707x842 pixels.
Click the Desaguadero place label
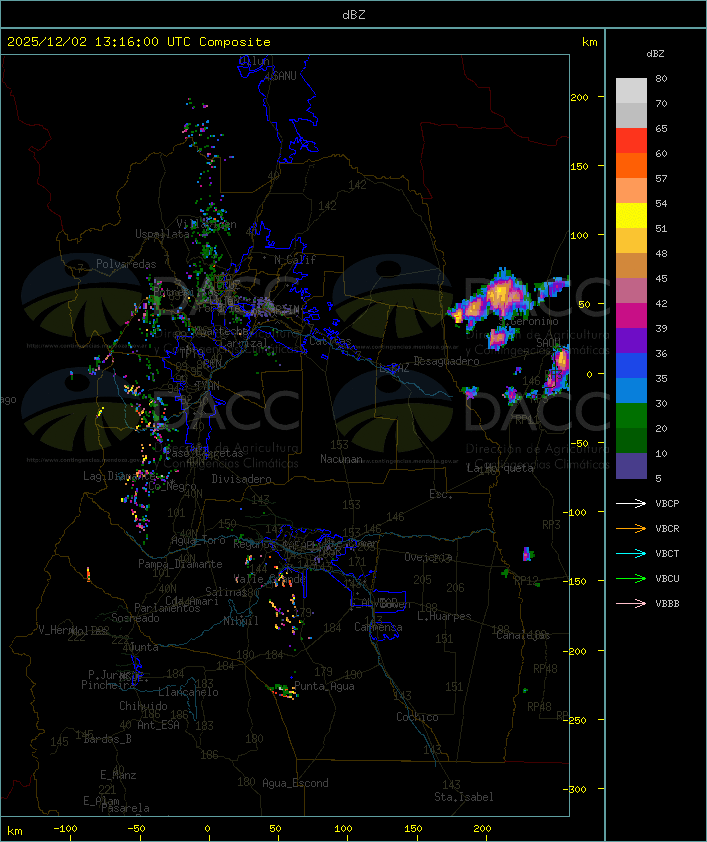446,361
